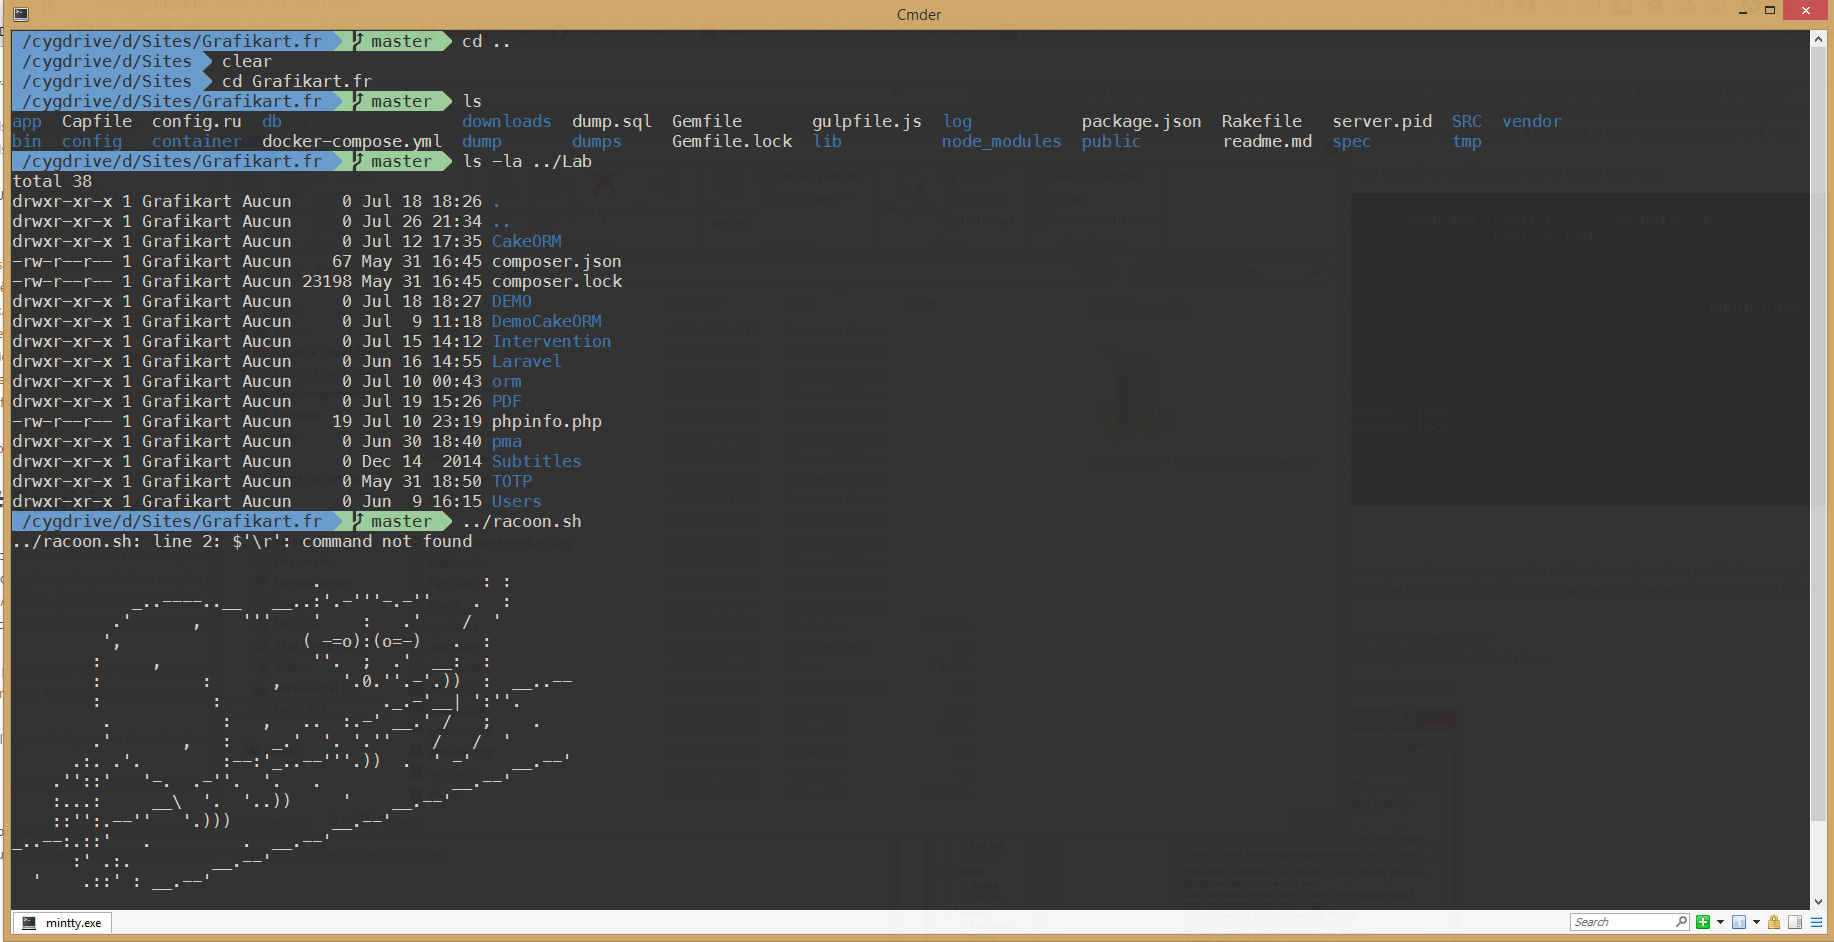
Task: Click the active console number icon
Action: [x=1739, y=922]
